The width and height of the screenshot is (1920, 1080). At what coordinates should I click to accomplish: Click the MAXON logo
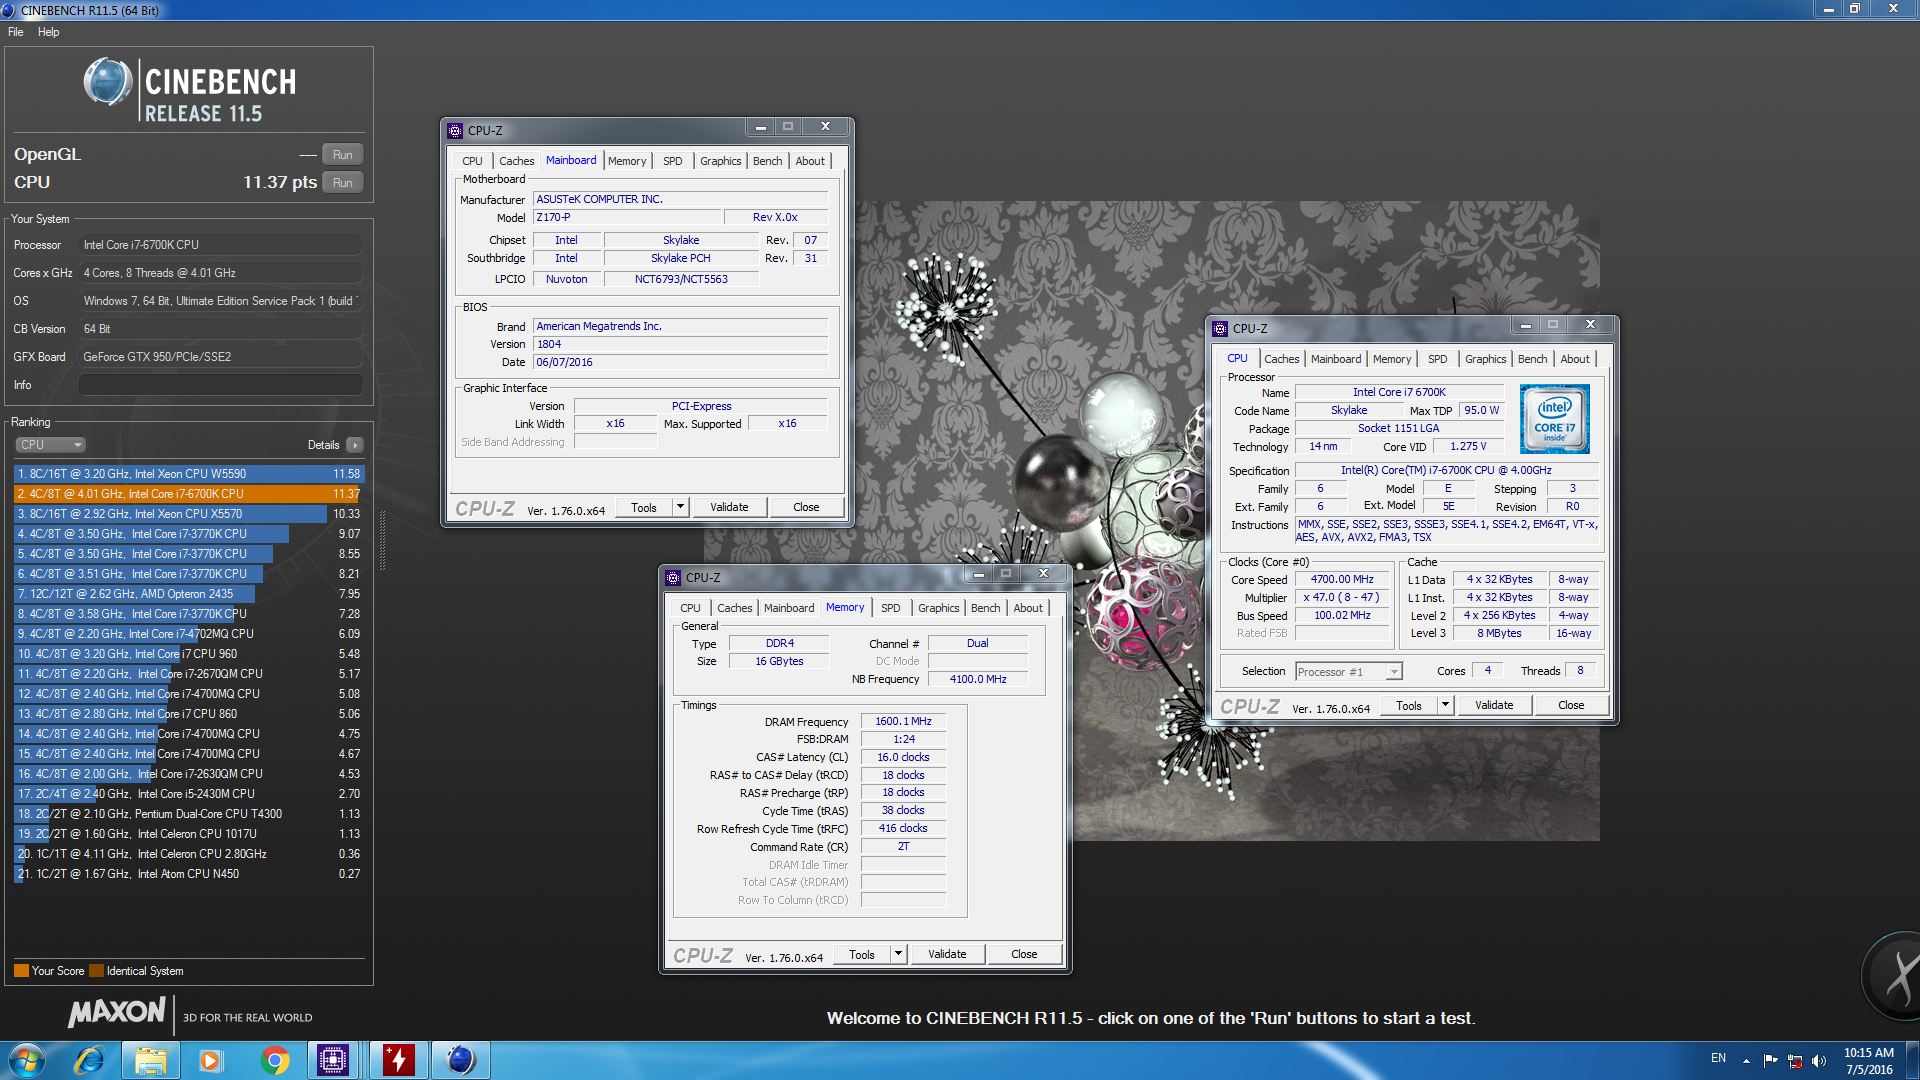pos(116,1012)
